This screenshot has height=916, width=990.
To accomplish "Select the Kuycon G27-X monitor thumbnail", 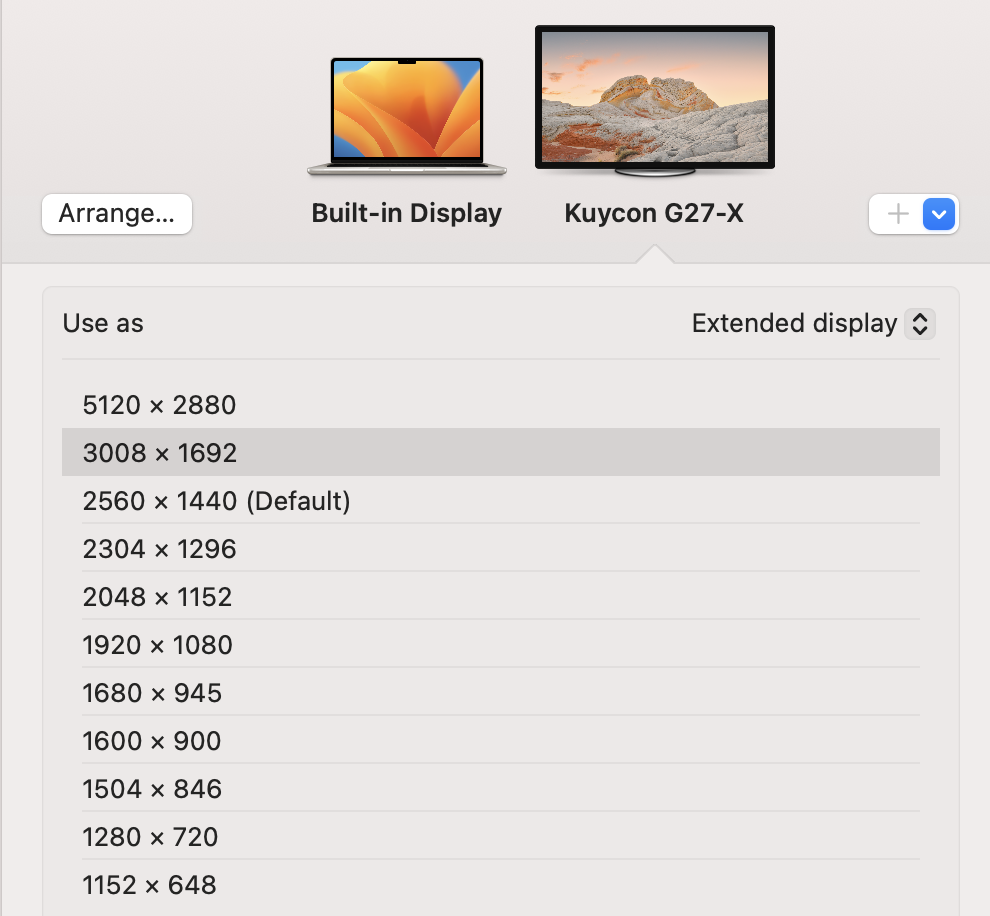I will [655, 101].
